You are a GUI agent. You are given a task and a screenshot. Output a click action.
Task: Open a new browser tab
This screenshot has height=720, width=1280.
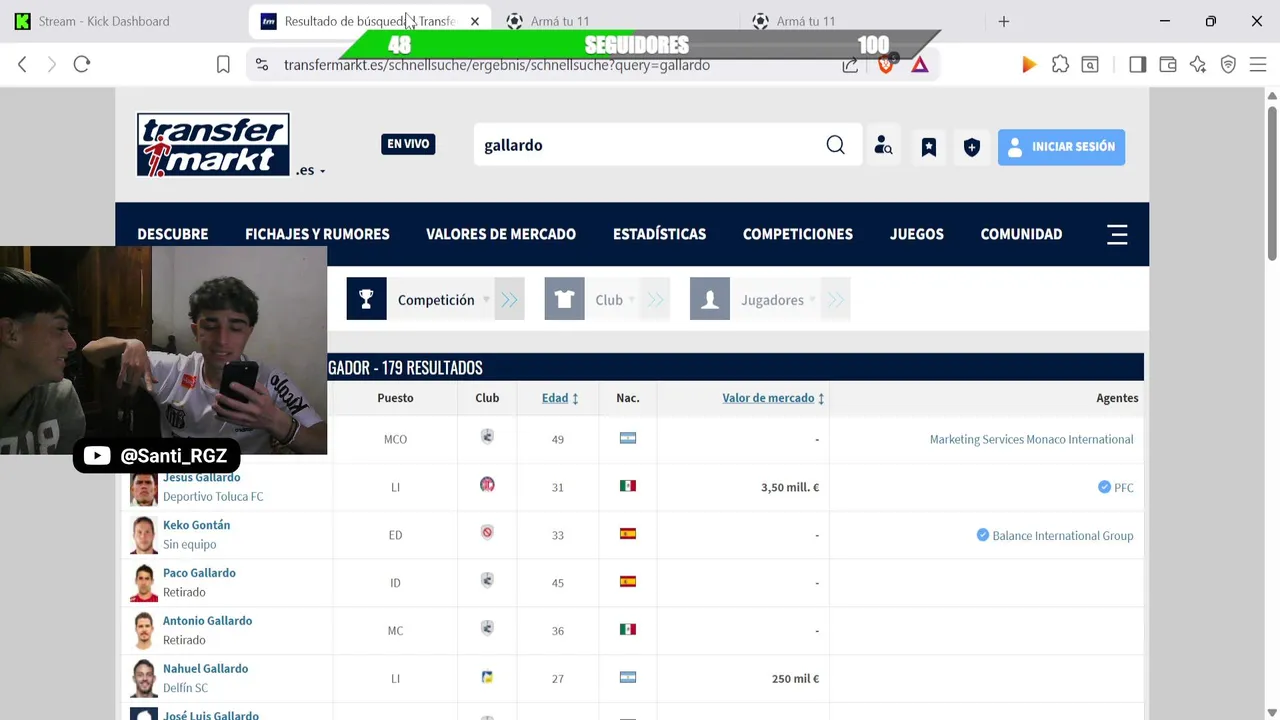click(1003, 21)
